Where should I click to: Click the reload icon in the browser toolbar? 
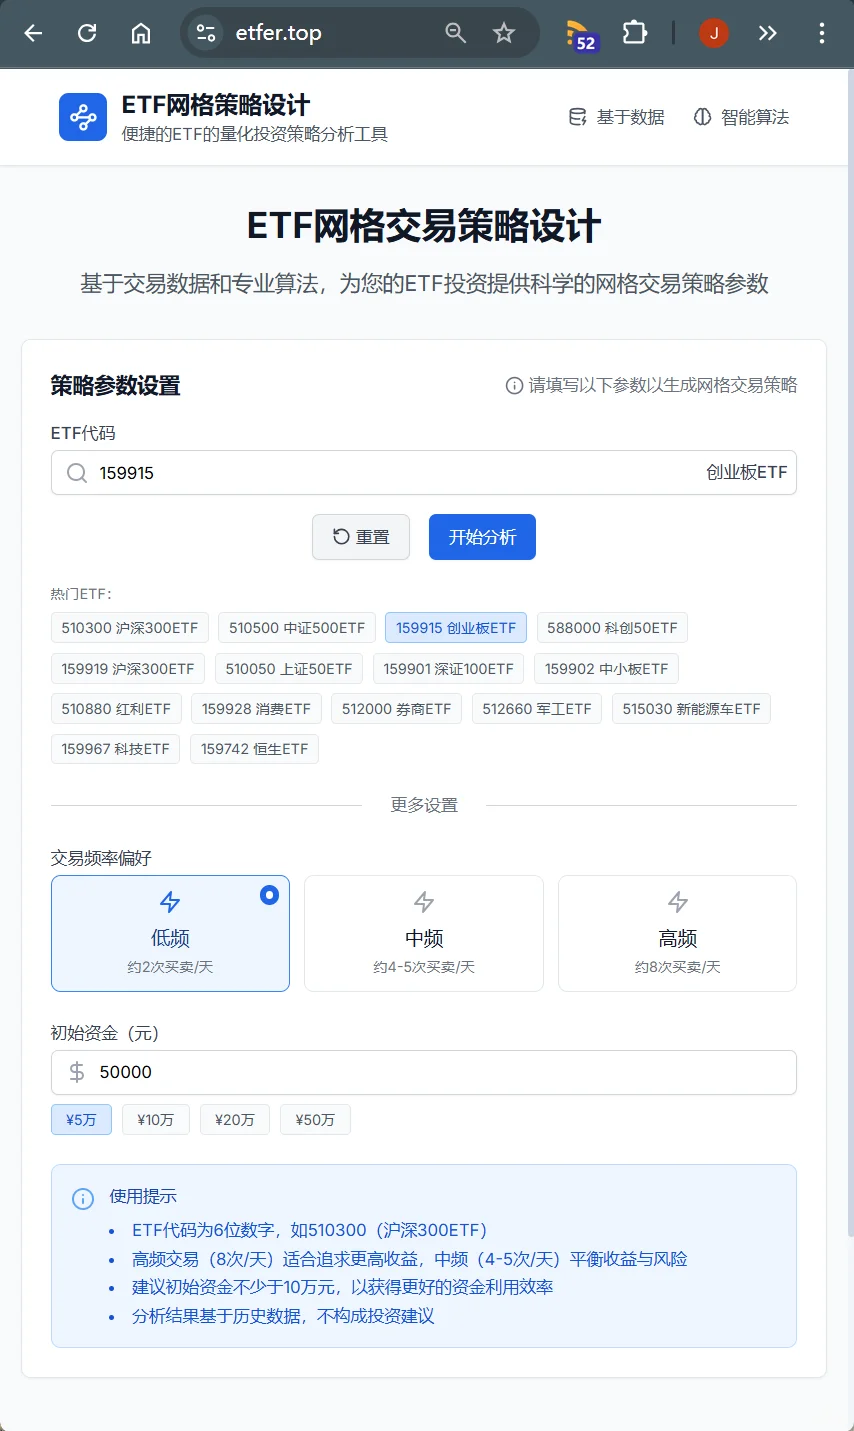pos(87,32)
